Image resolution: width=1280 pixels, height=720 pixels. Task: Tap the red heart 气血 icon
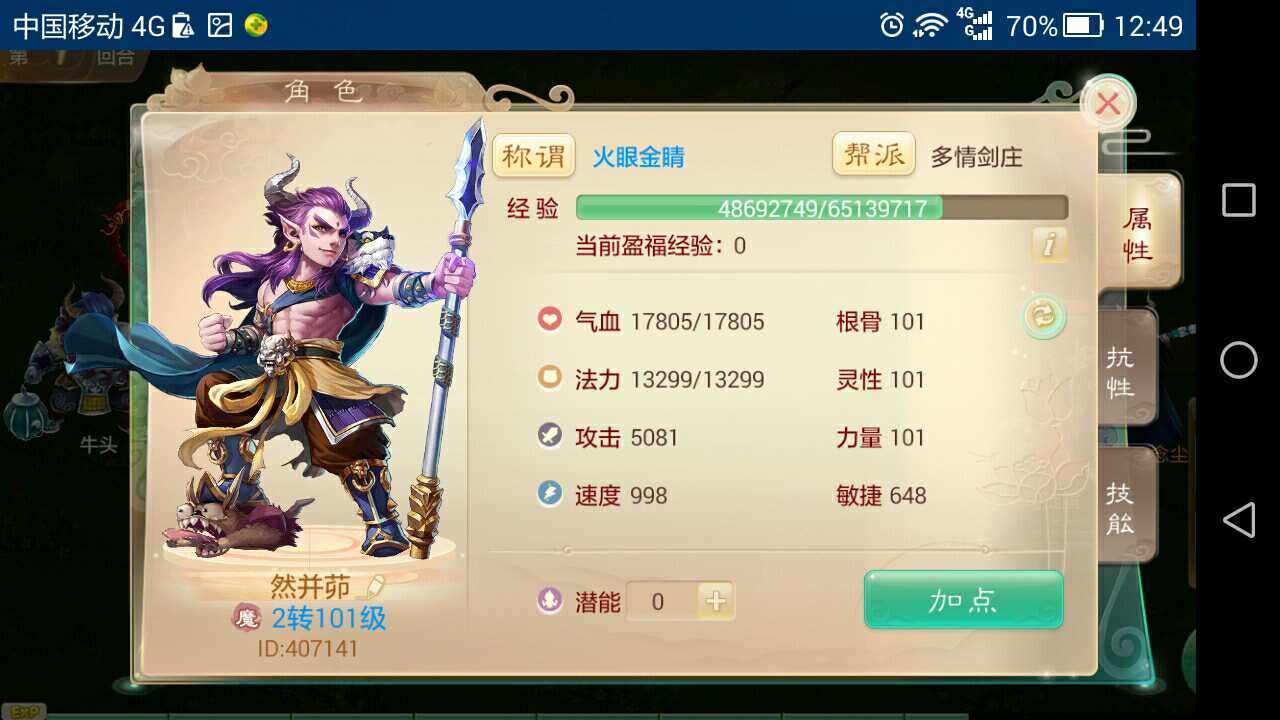(549, 320)
